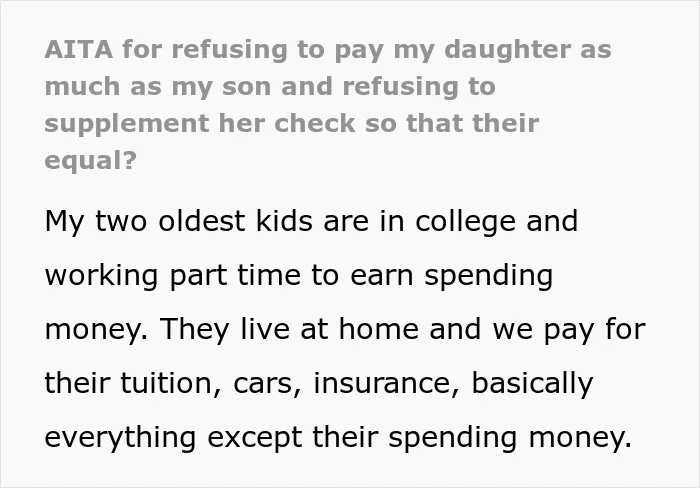Click the word "basically" in the paragraph
700x488 pixels.
coord(532,384)
